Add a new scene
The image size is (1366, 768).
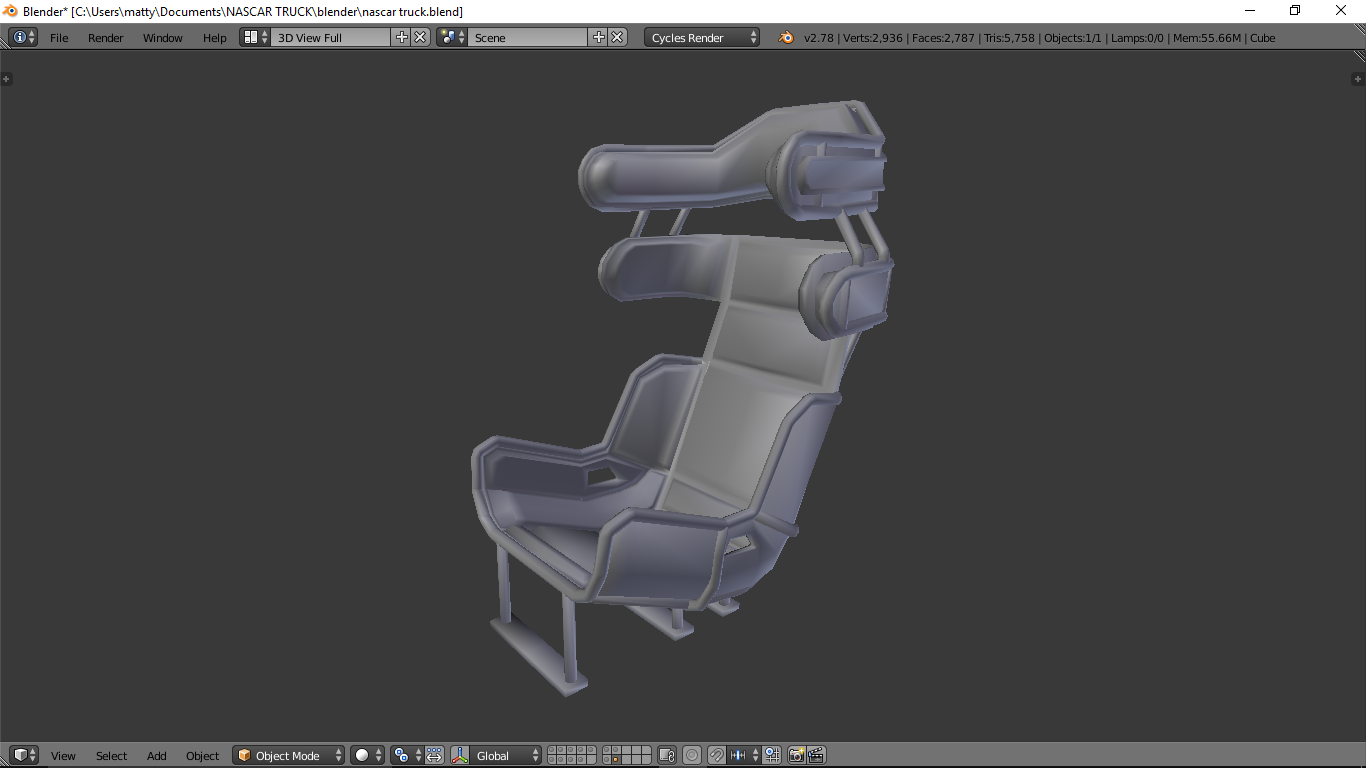[599, 37]
